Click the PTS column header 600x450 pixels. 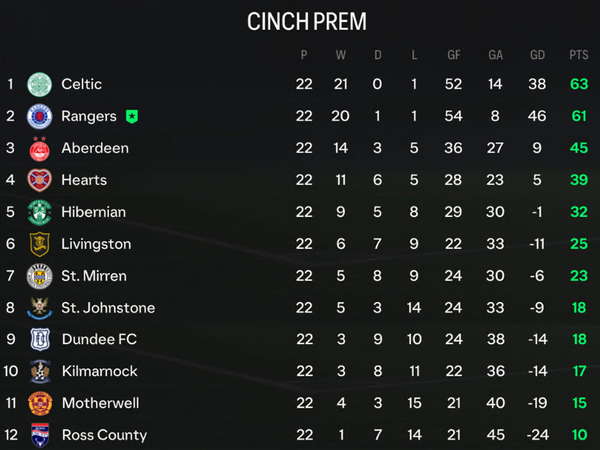point(579,55)
